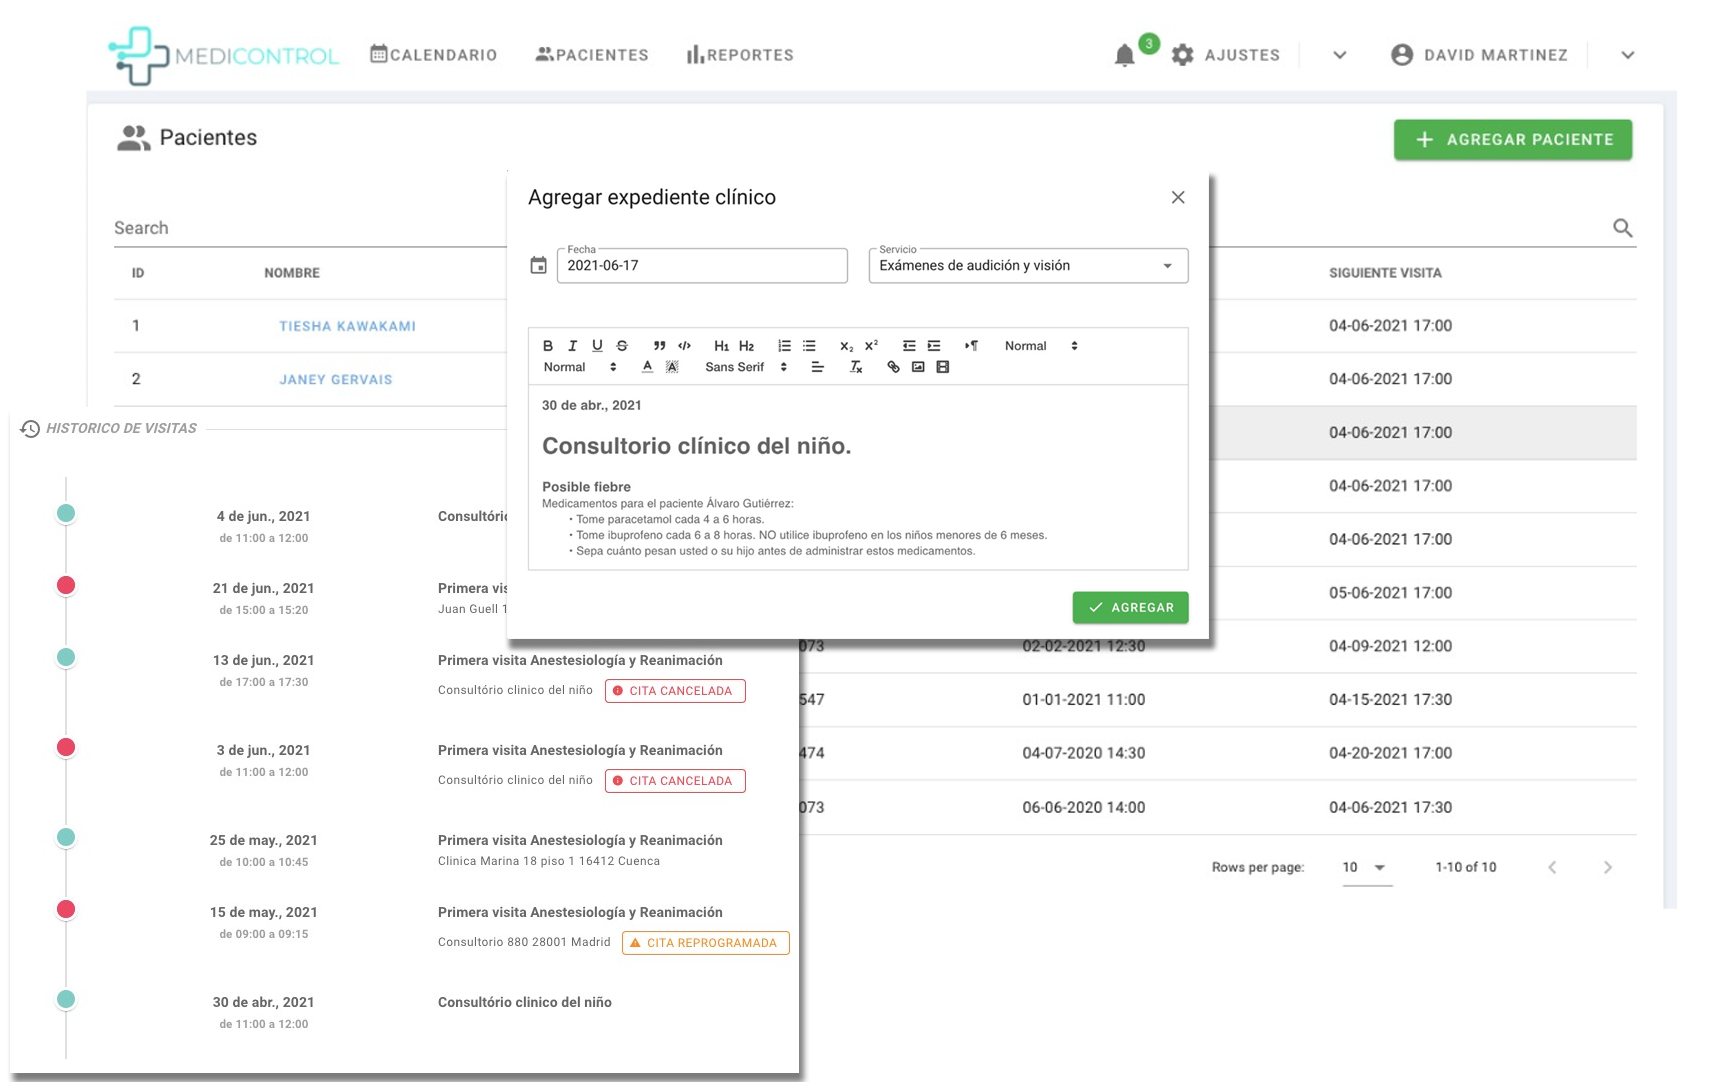This screenshot has height=1082, width=1714.
Task: Insert a link in the editor
Action: tap(893, 367)
